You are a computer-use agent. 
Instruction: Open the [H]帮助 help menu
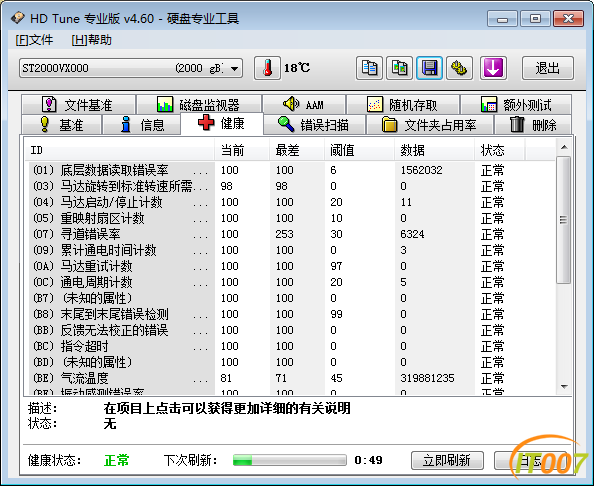click(92, 40)
